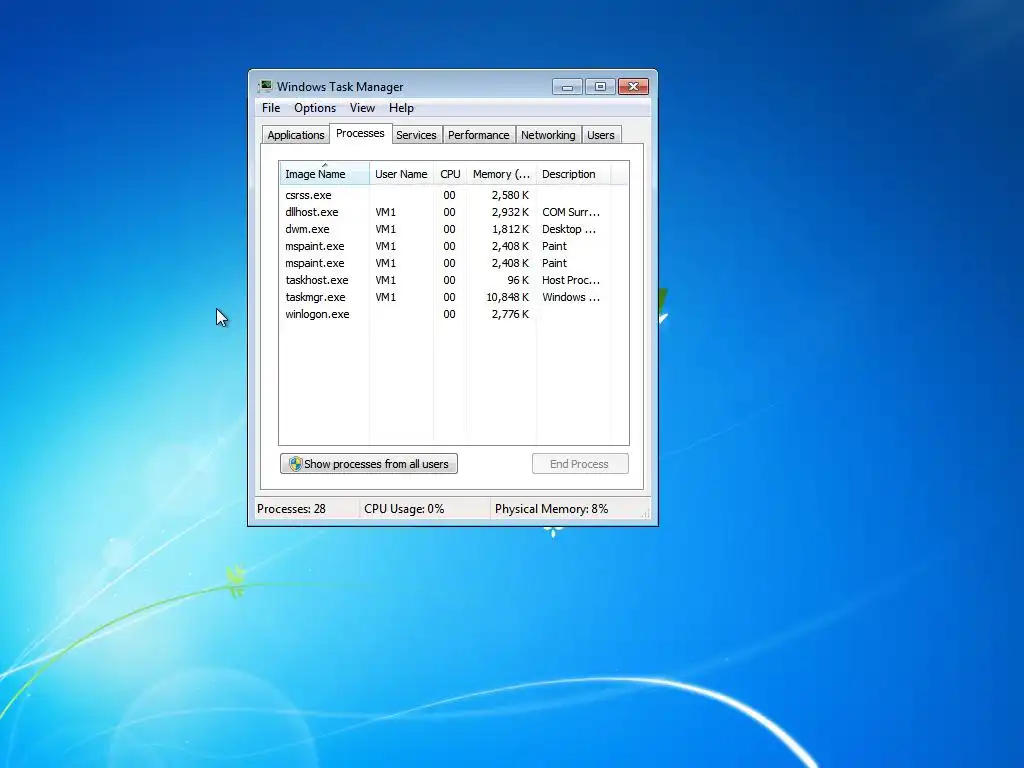Close the Windows Task Manager window
The height and width of the screenshot is (768, 1024).
click(633, 87)
